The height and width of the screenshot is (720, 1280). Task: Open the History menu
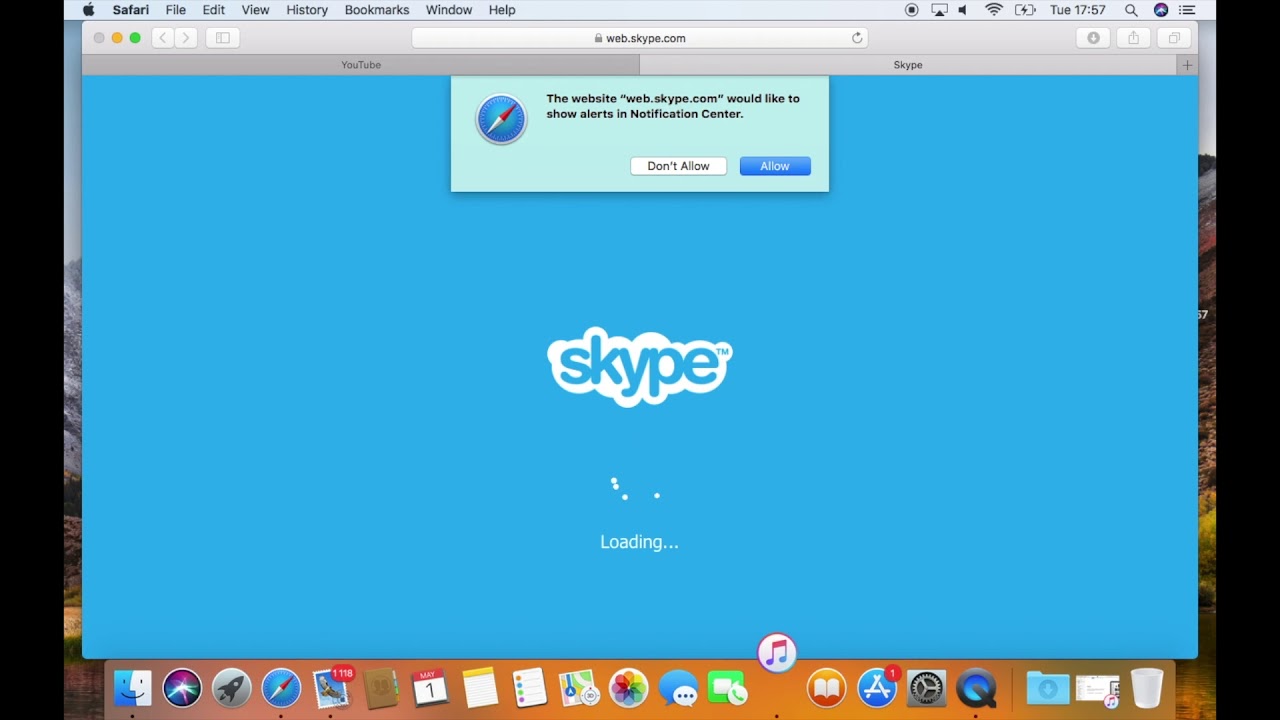pyautogui.click(x=307, y=10)
